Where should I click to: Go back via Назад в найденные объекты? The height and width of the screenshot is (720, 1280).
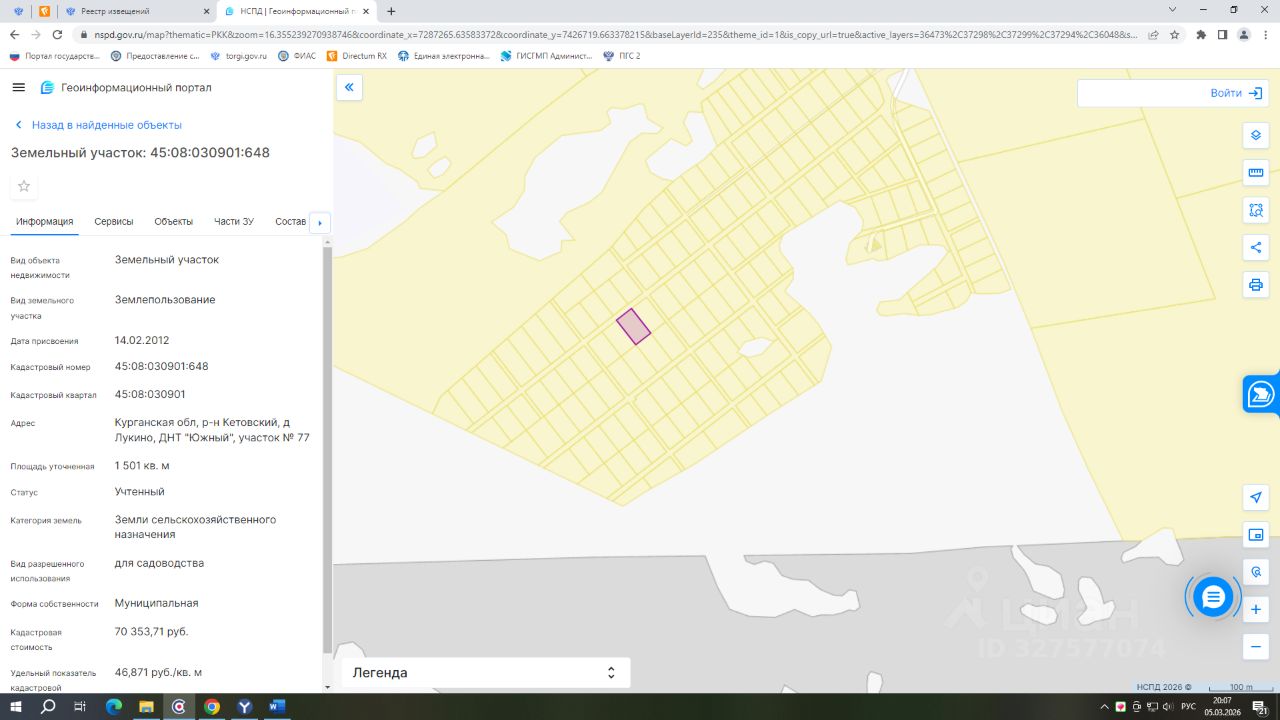point(98,125)
